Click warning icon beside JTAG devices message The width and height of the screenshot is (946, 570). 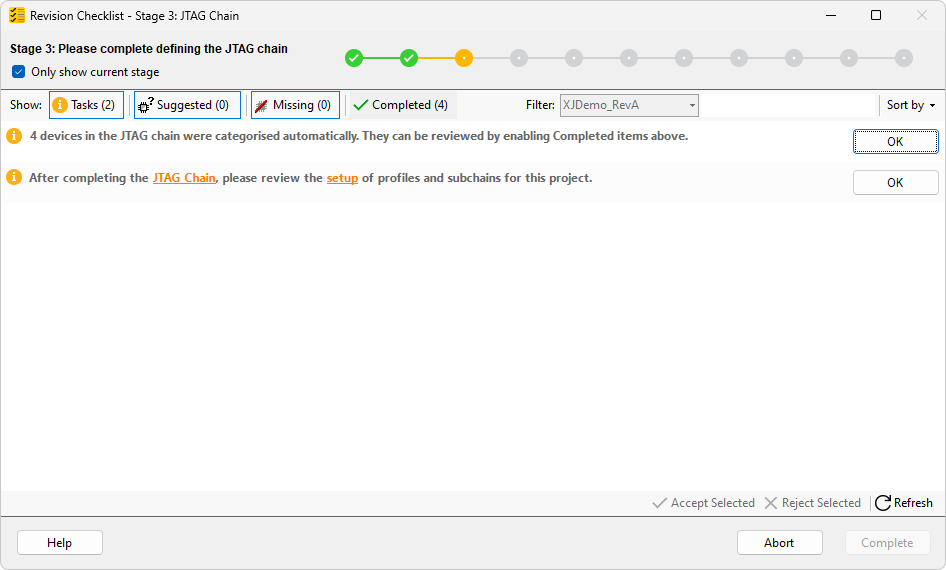coord(14,136)
